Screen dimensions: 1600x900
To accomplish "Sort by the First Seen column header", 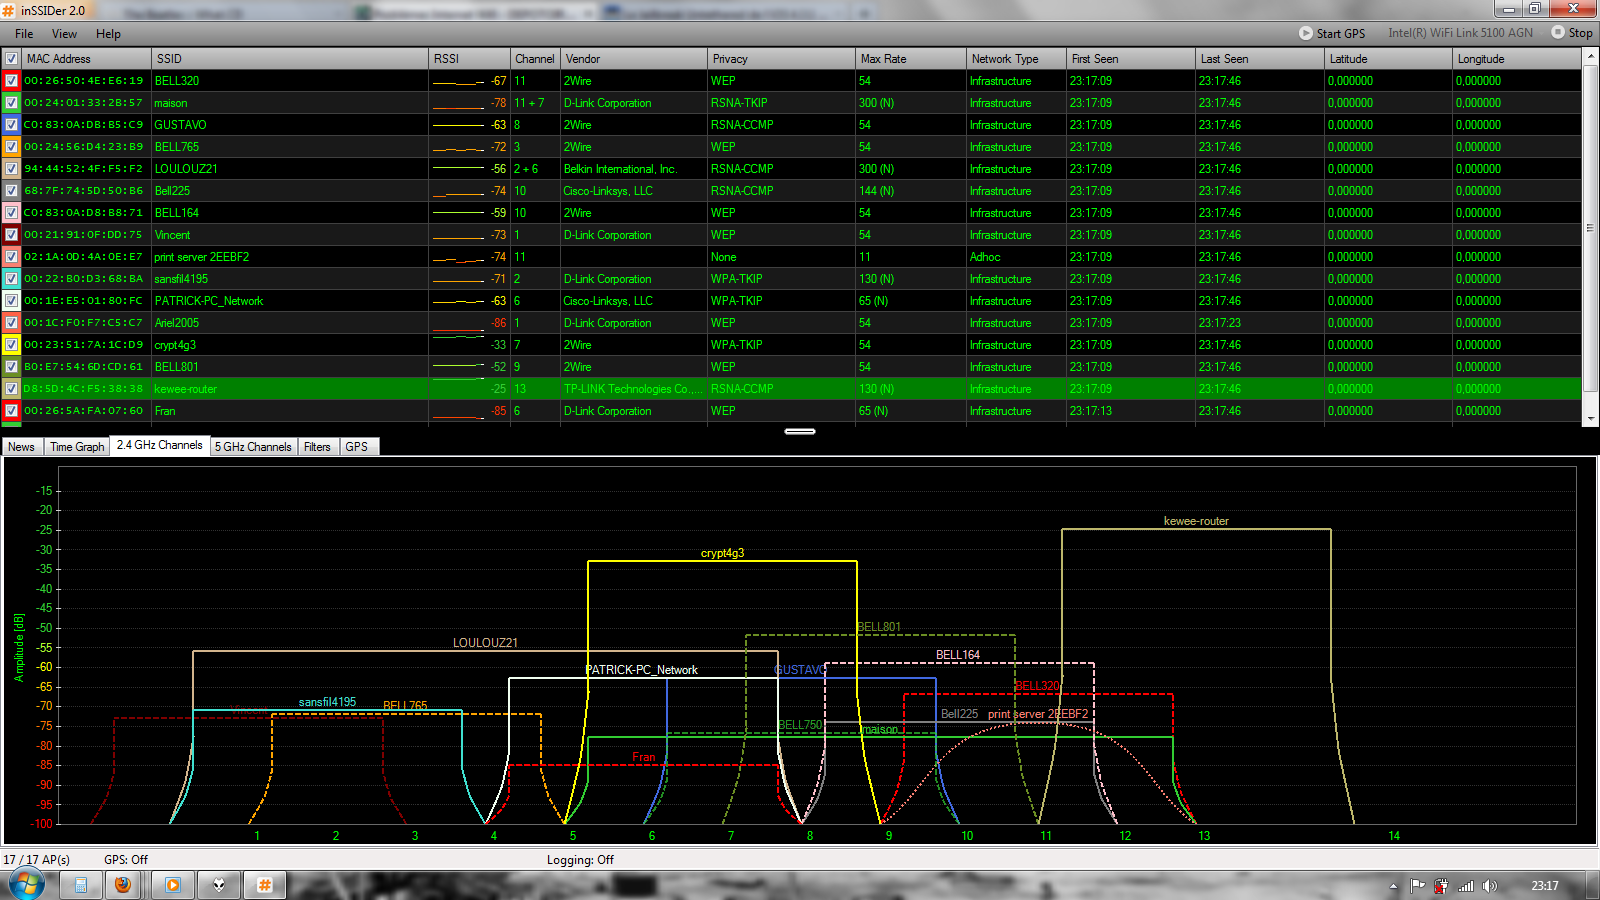I will [1130, 59].
